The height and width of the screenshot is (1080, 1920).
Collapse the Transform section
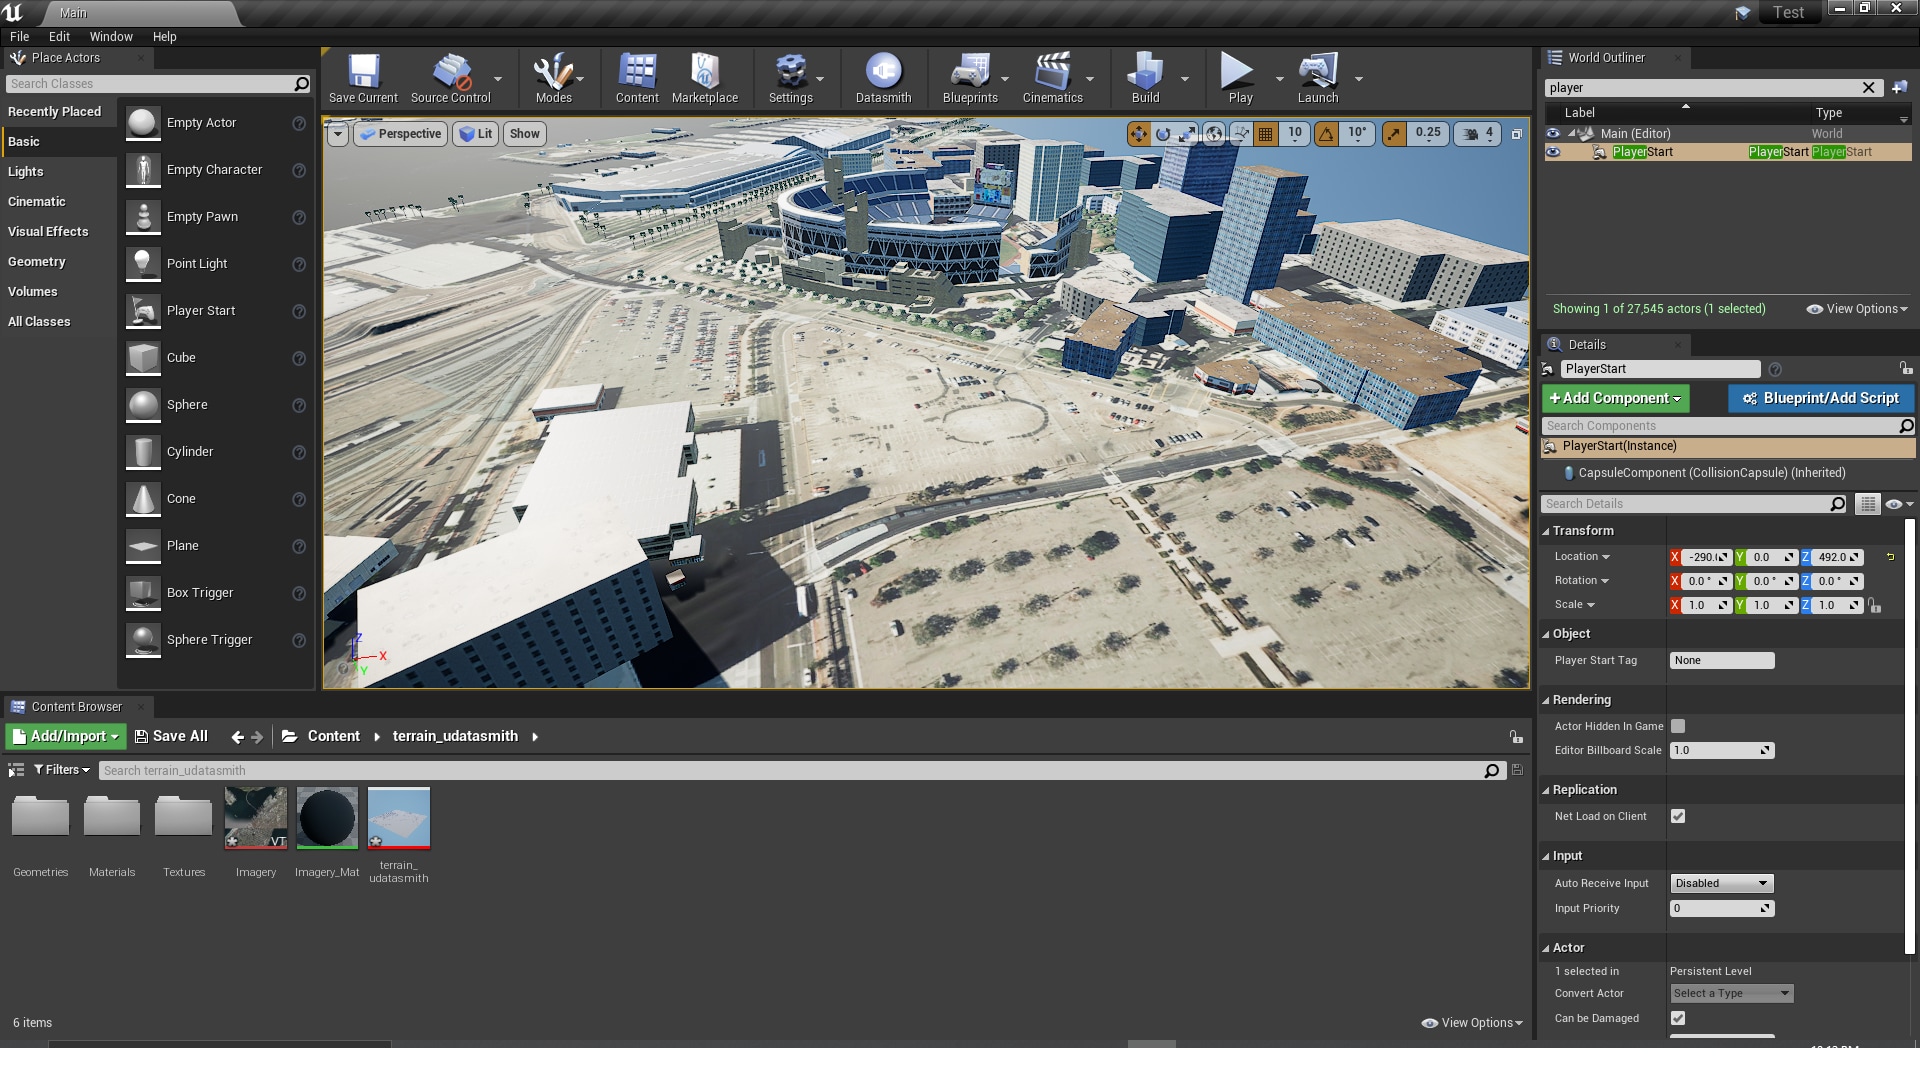click(1546, 532)
